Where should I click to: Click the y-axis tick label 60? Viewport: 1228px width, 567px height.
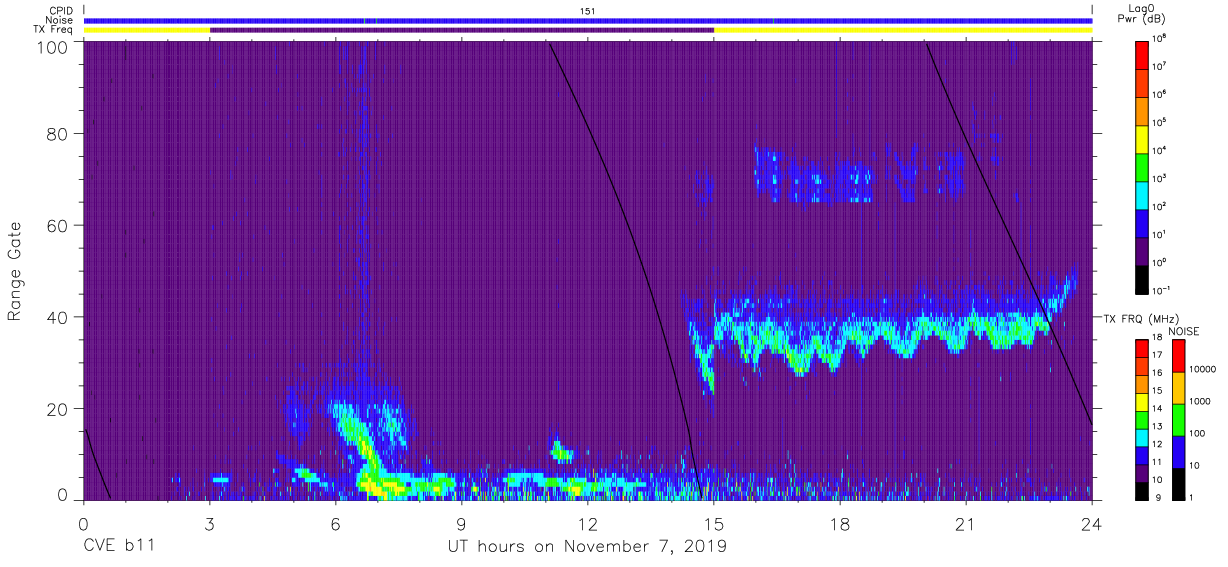coord(57,226)
